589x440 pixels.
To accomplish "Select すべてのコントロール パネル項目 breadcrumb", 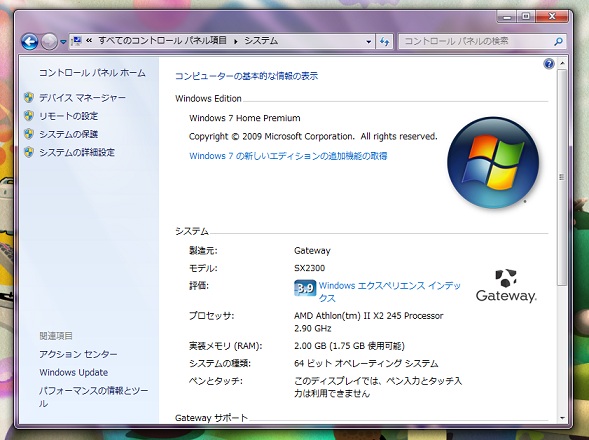I will 163,40.
